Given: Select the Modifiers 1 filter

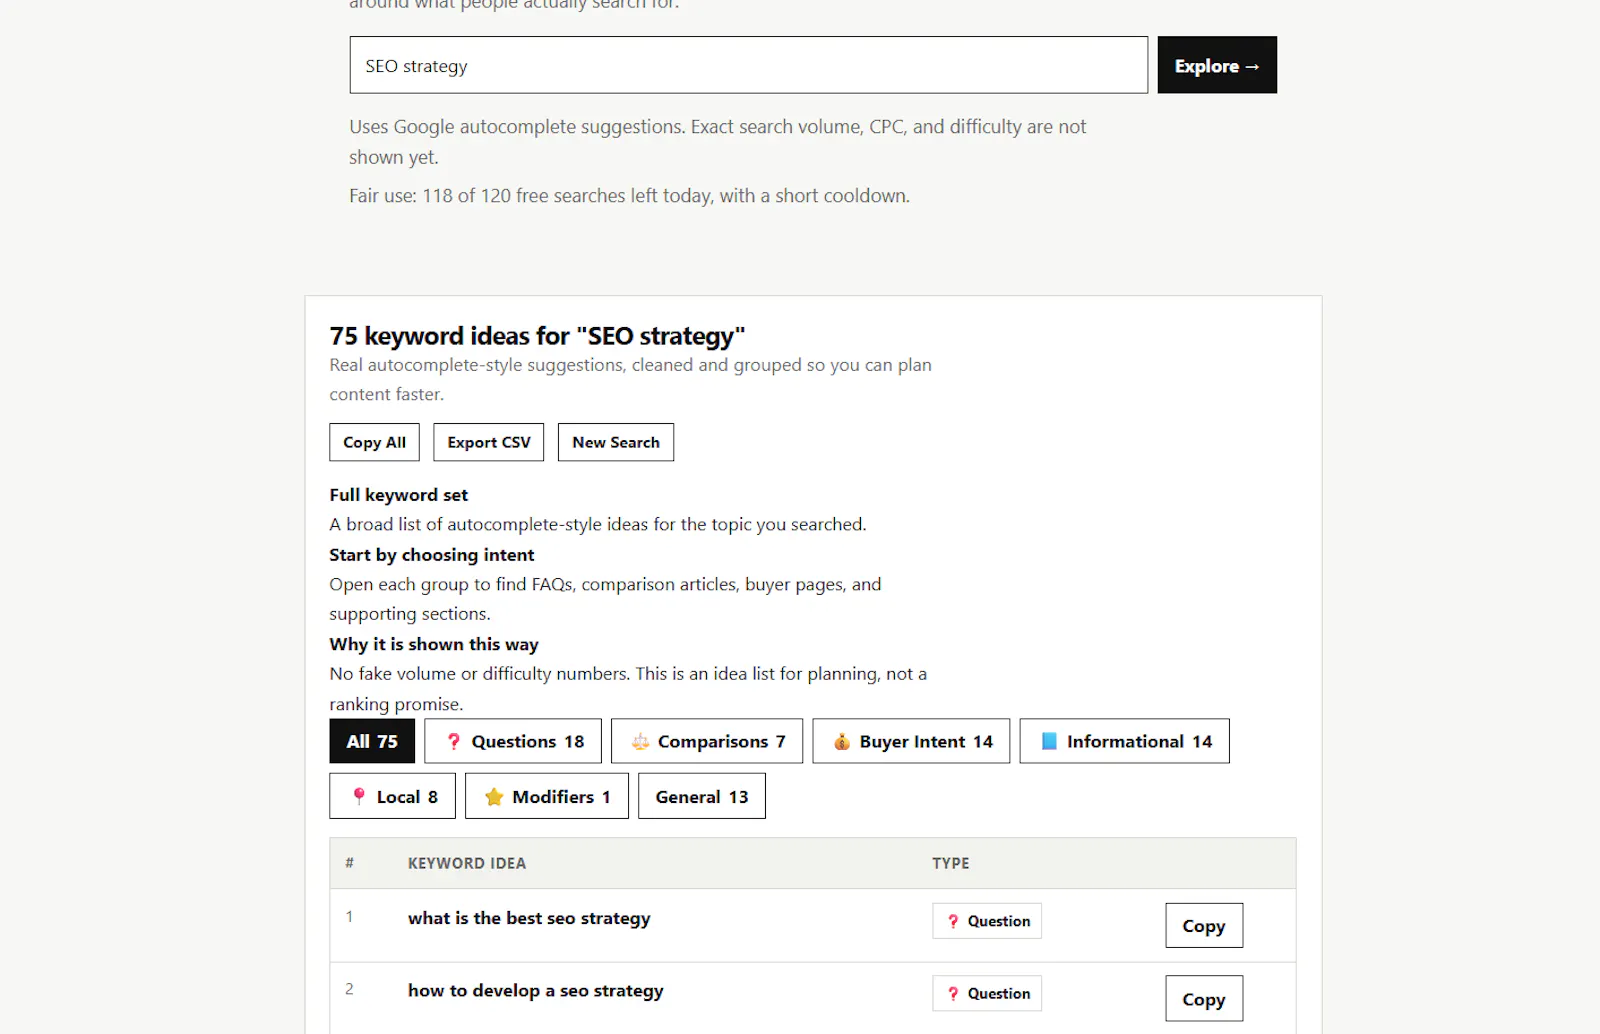Looking at the screenshot, I should [547, 796].
